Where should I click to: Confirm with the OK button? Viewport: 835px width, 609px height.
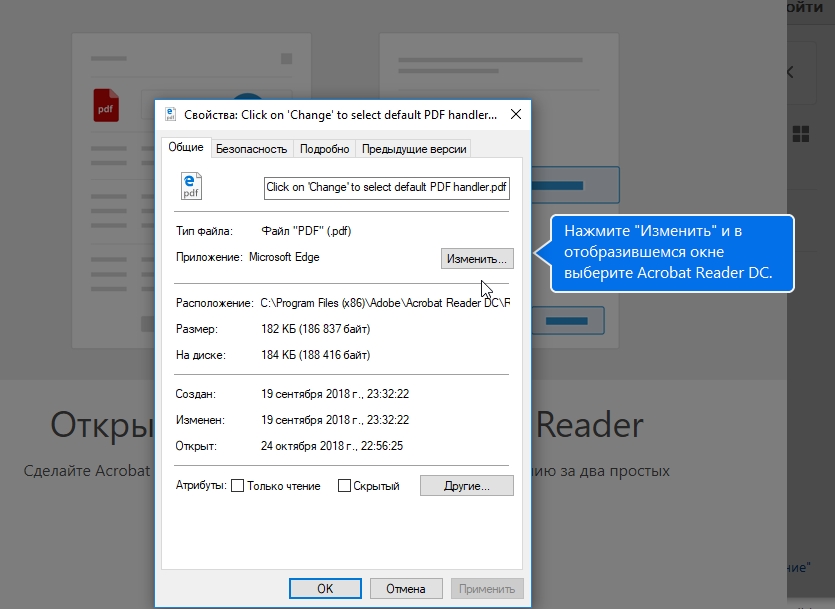tap(325, 589)
